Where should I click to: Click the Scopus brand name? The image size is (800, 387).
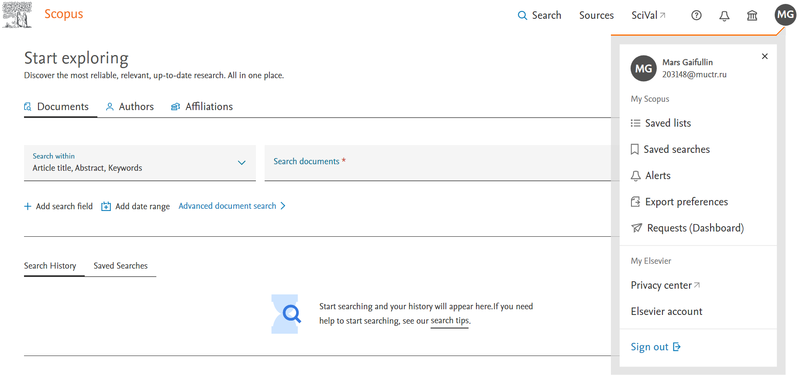(x=63, y=14)
